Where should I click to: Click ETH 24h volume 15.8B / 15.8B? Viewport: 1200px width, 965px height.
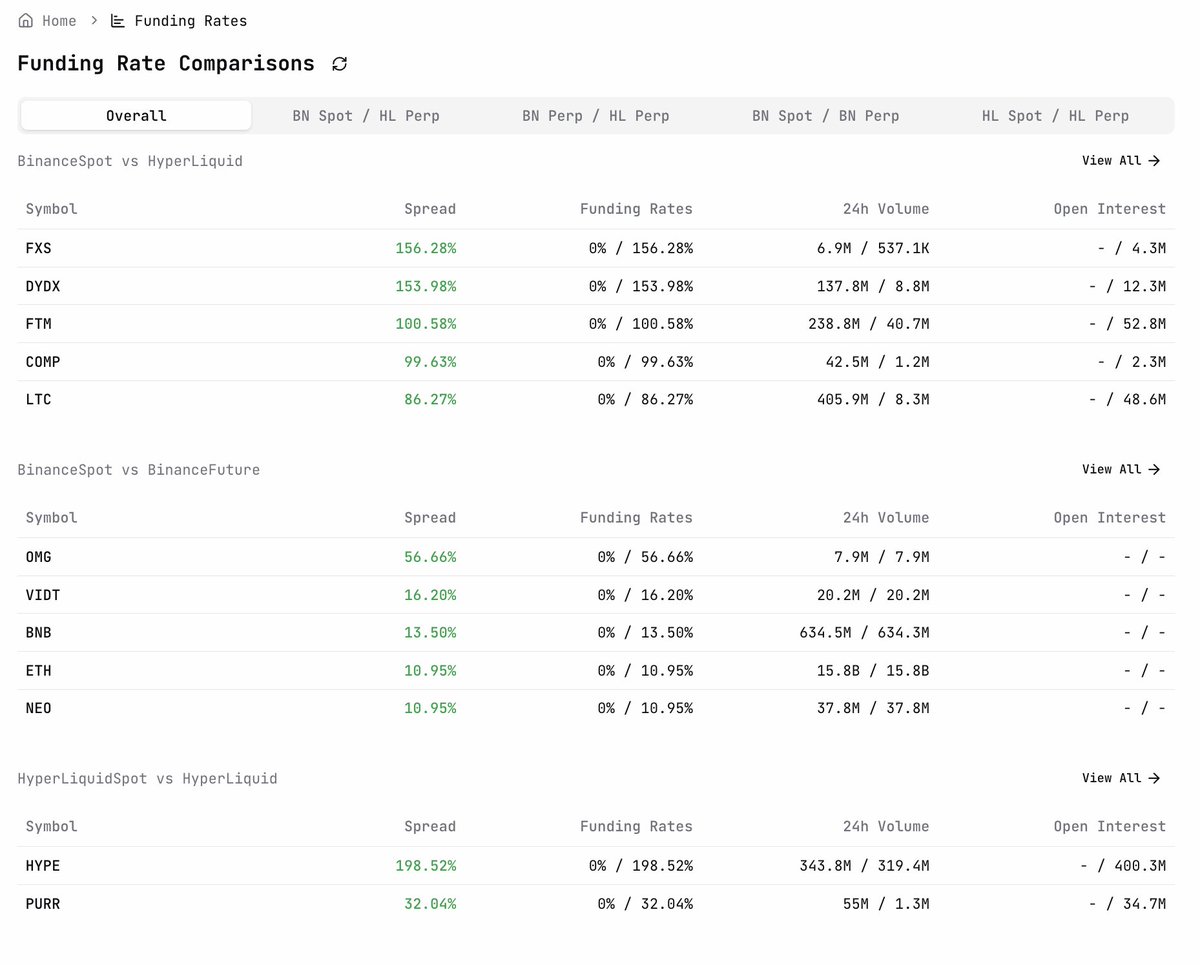point(873,670)
